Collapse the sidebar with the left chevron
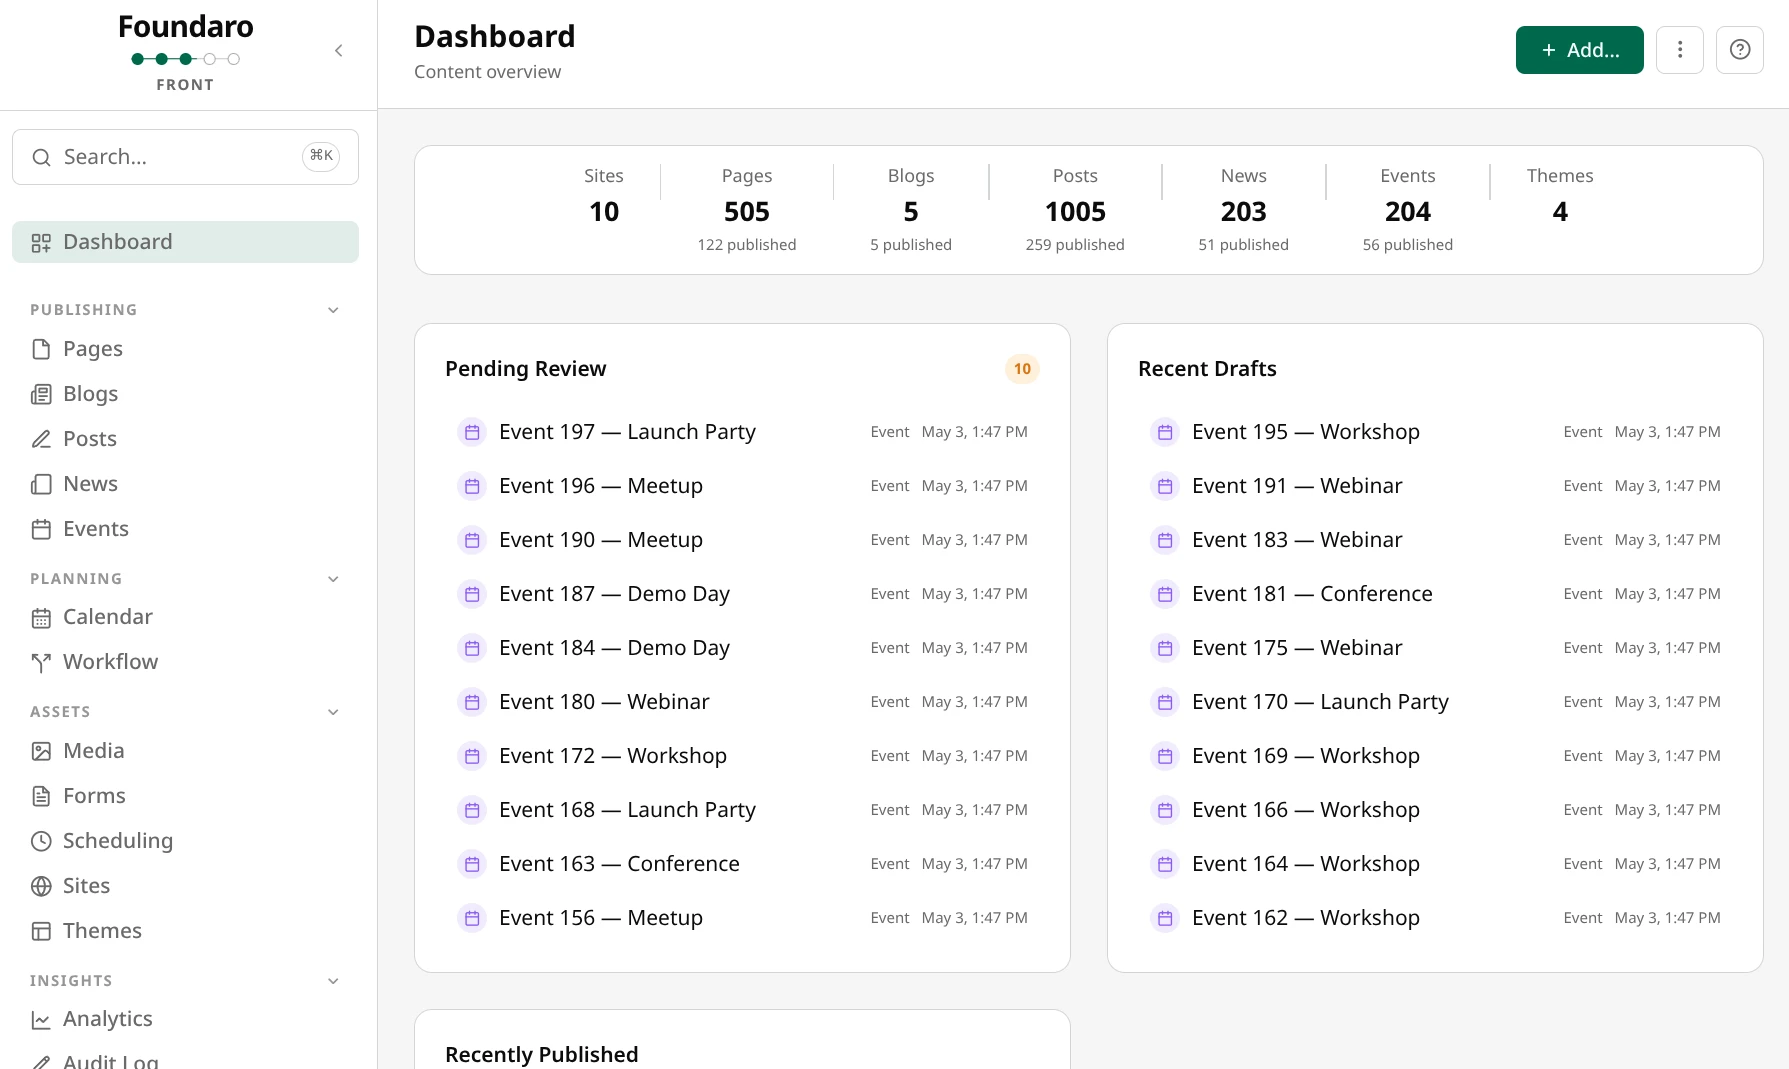This screenshot has width=1789, height=1069. pyautogui.click(x=339, y=50)
